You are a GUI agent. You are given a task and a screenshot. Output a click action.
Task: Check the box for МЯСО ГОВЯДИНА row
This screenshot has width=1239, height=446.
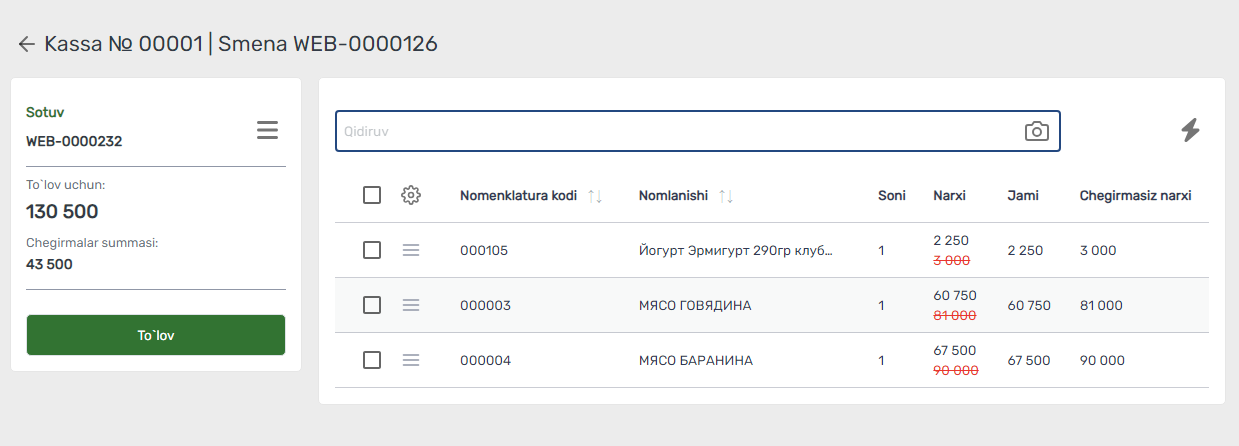tap(372, 305)
